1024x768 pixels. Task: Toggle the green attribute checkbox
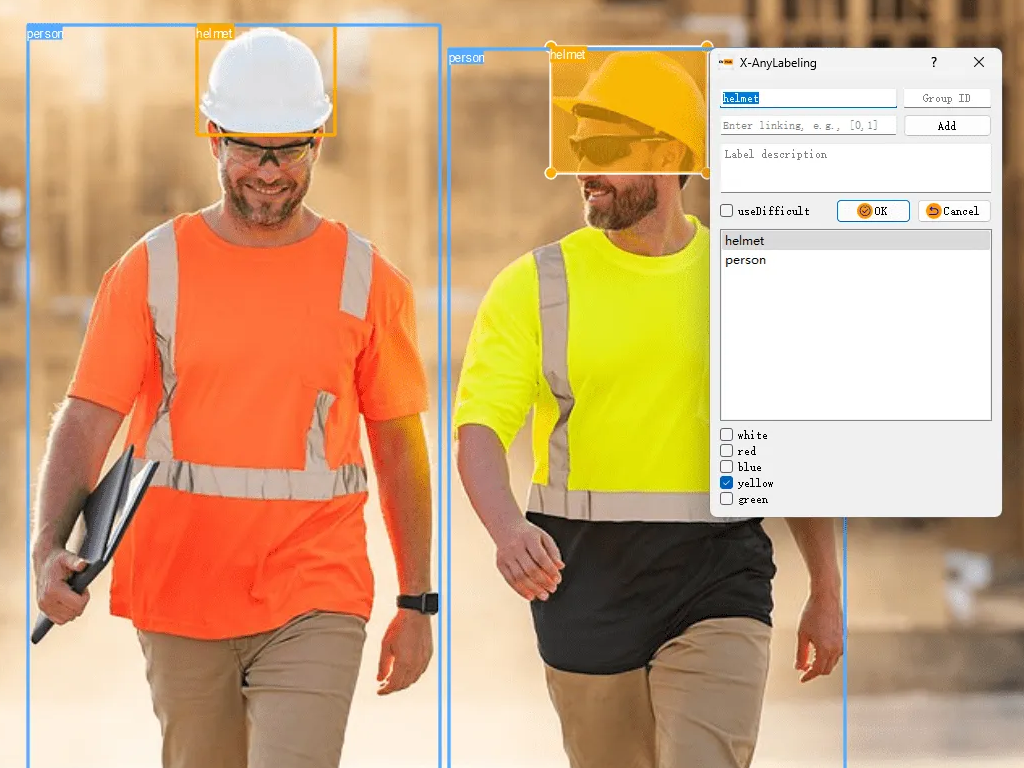(x=727, y=499)
